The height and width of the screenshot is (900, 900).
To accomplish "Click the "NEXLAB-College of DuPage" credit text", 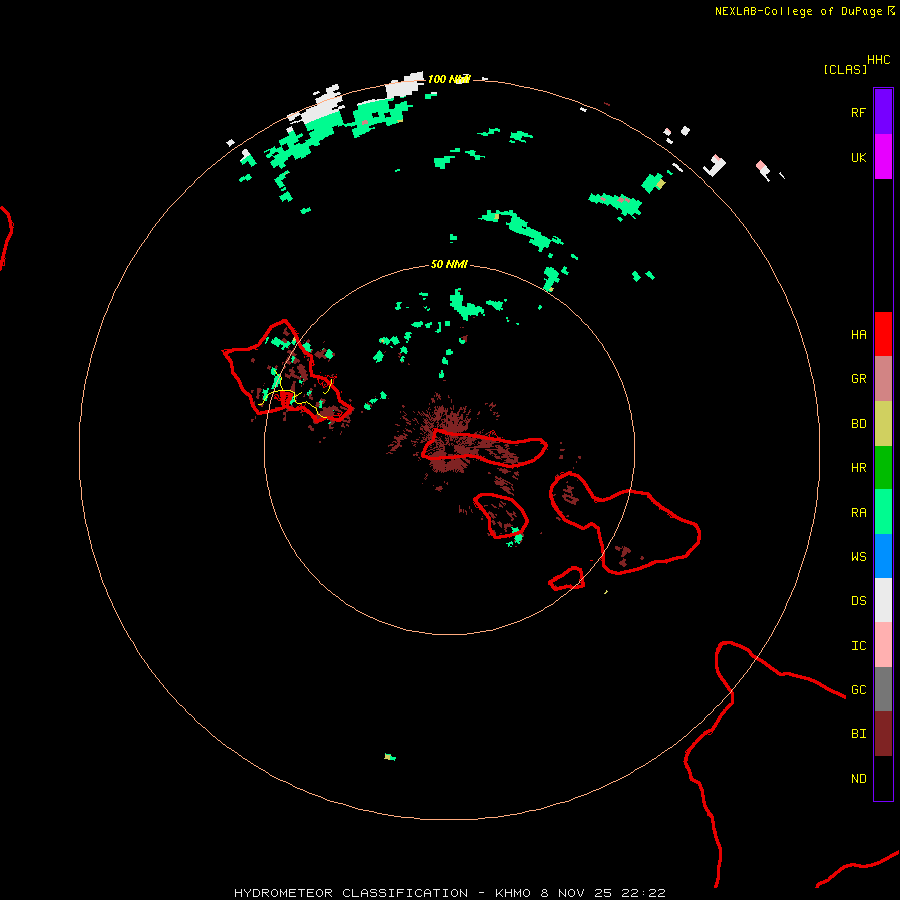I will click(x=798, y=11).
